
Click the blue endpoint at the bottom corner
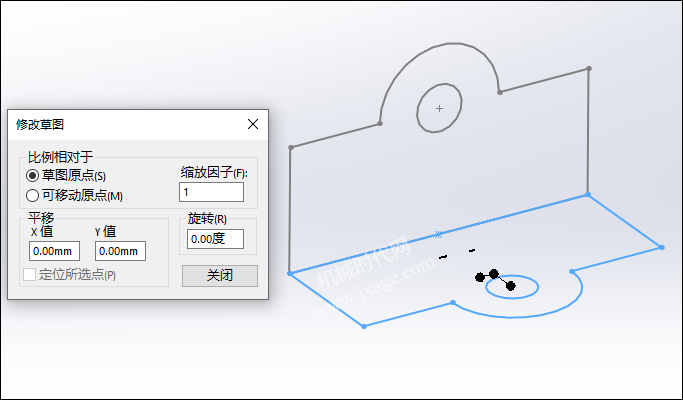[364, 326]
